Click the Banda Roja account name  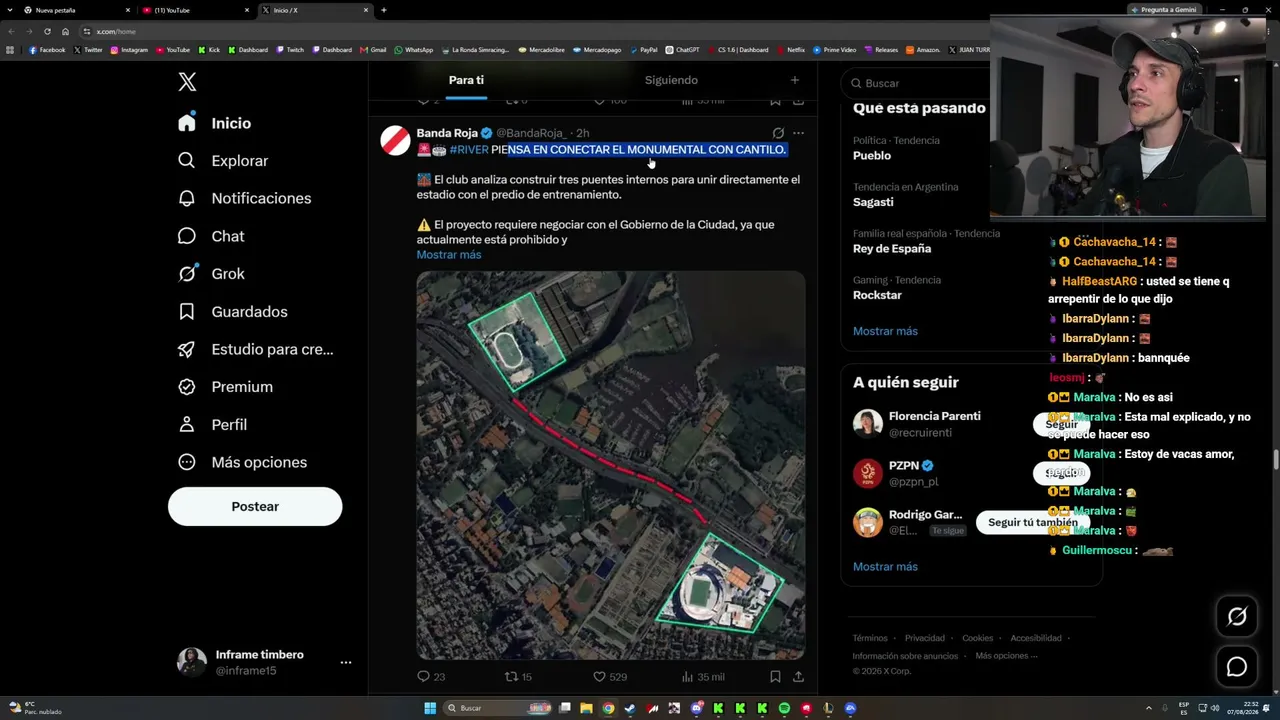pyautogui.click(x=447, y=133)
